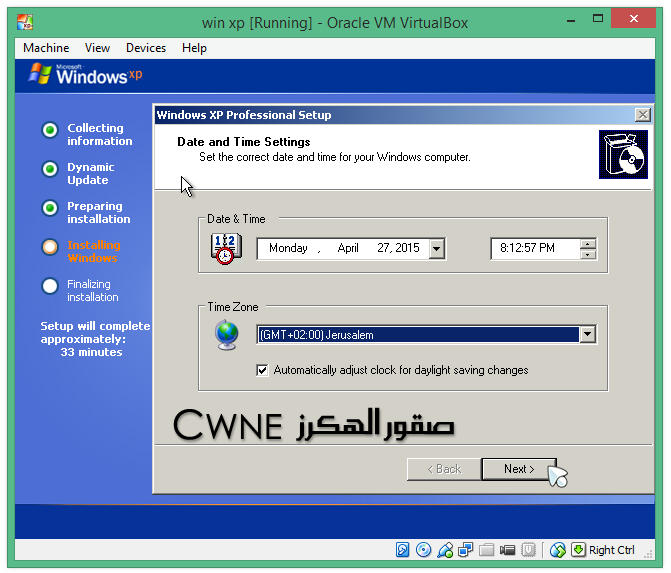Click the calendar and clock icon
This screenshot has height=573, width=671.
coord(226,249)
